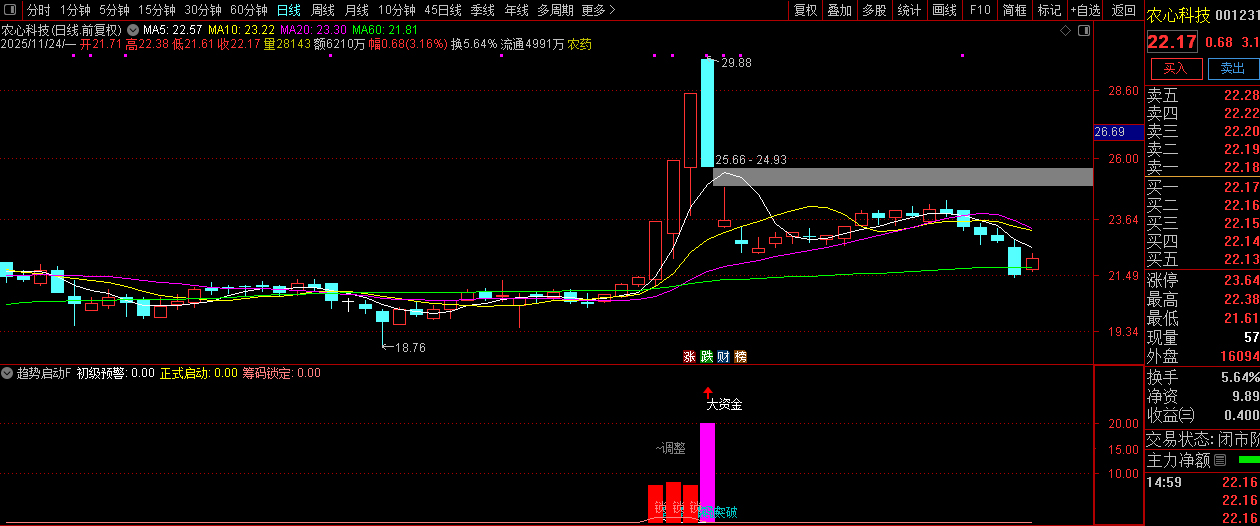Click the left panel toggle icon
1260x526 pixels.
[9, 10]
